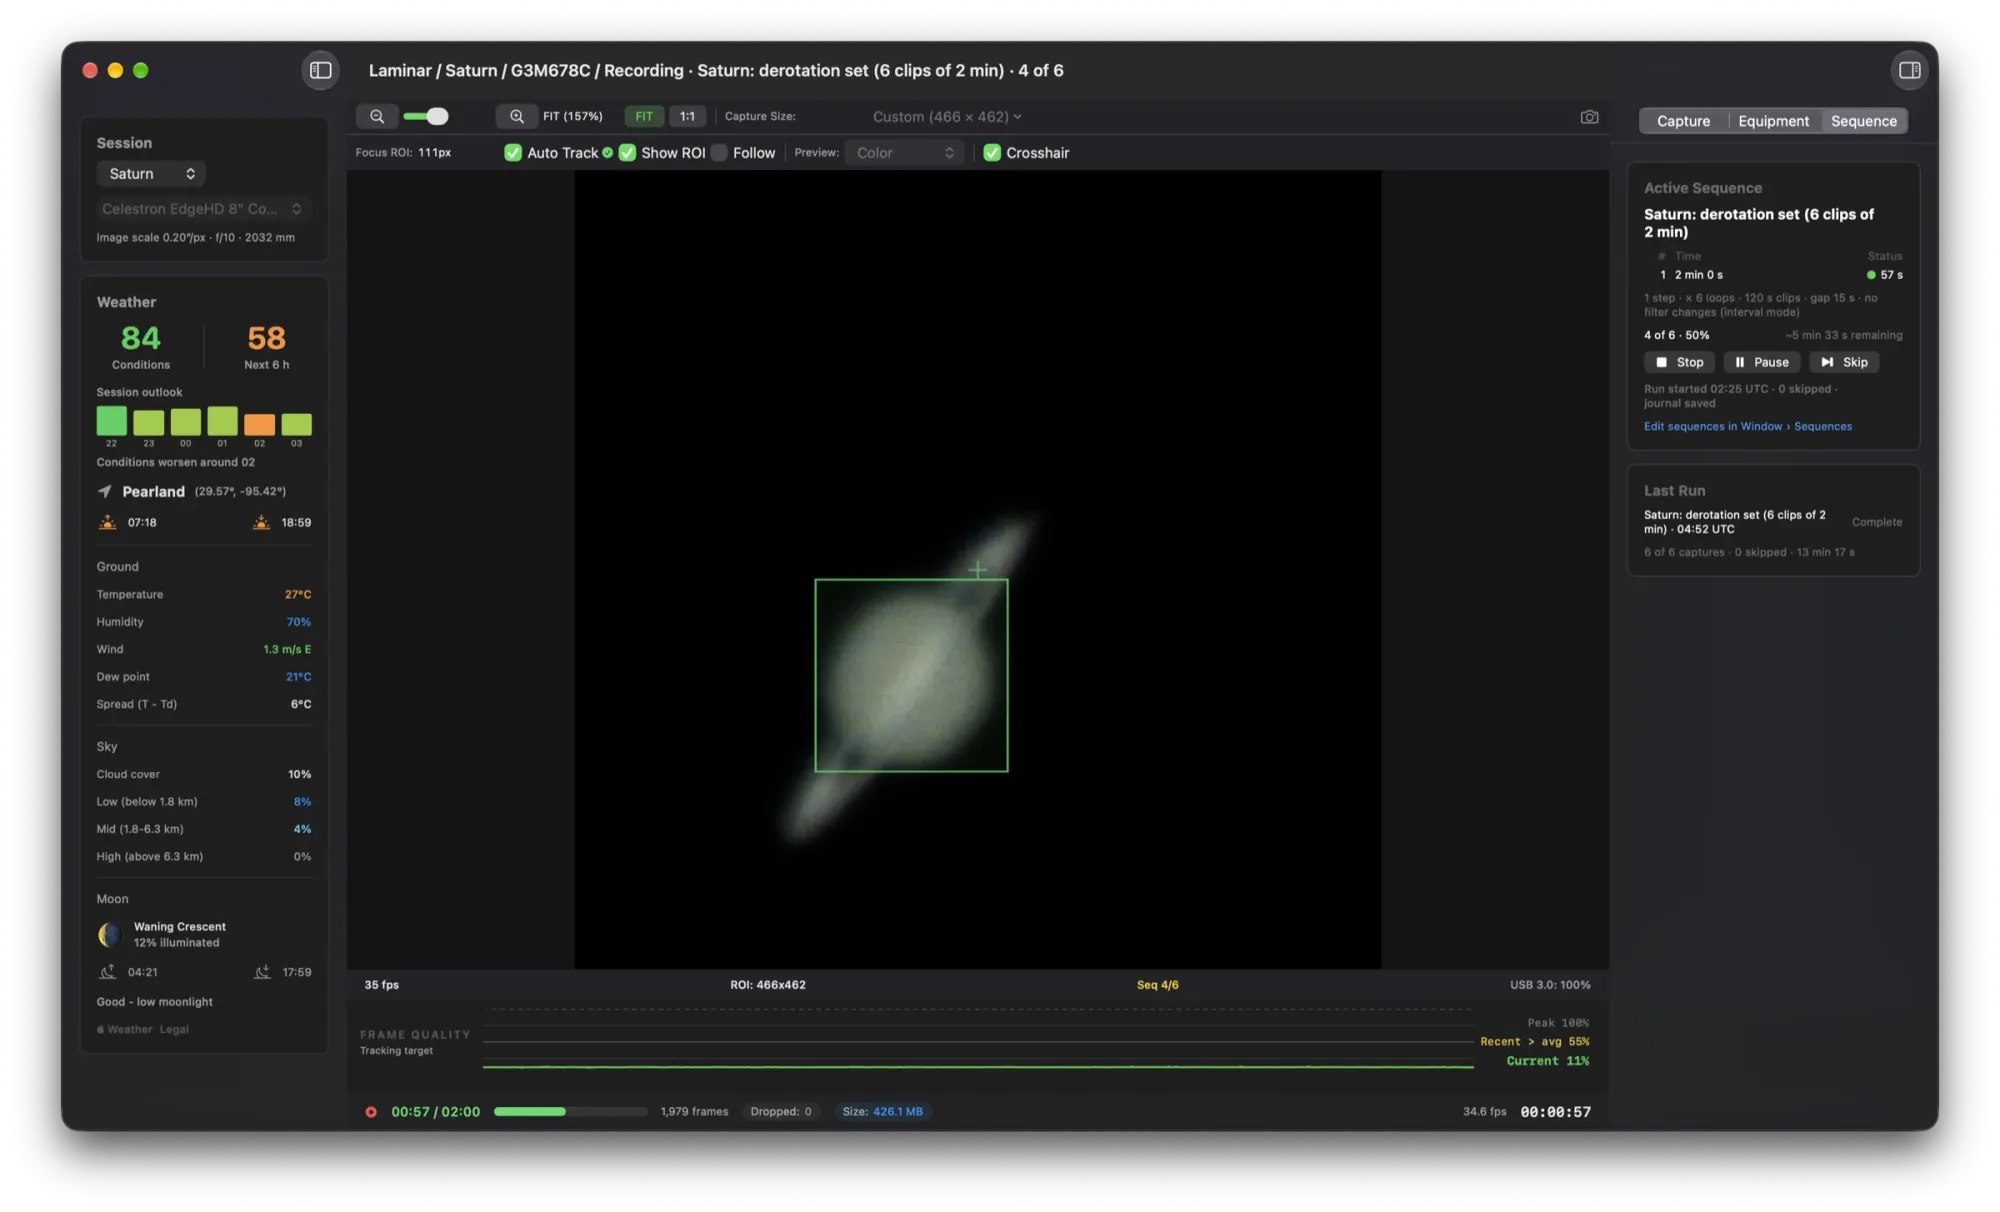Click the zoom in magnifier icon
This screenshot has width=2000, height=1212.
point(516,116)
